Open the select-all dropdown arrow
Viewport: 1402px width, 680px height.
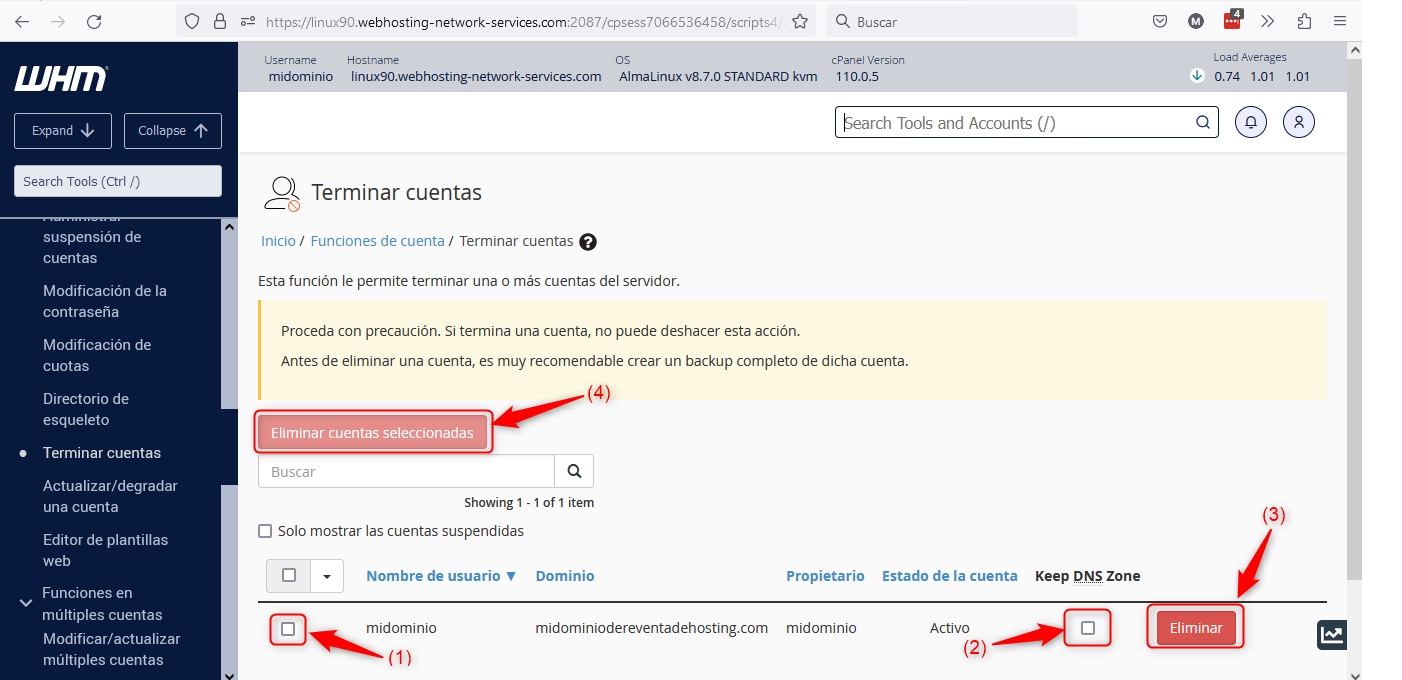pos(326,576)
